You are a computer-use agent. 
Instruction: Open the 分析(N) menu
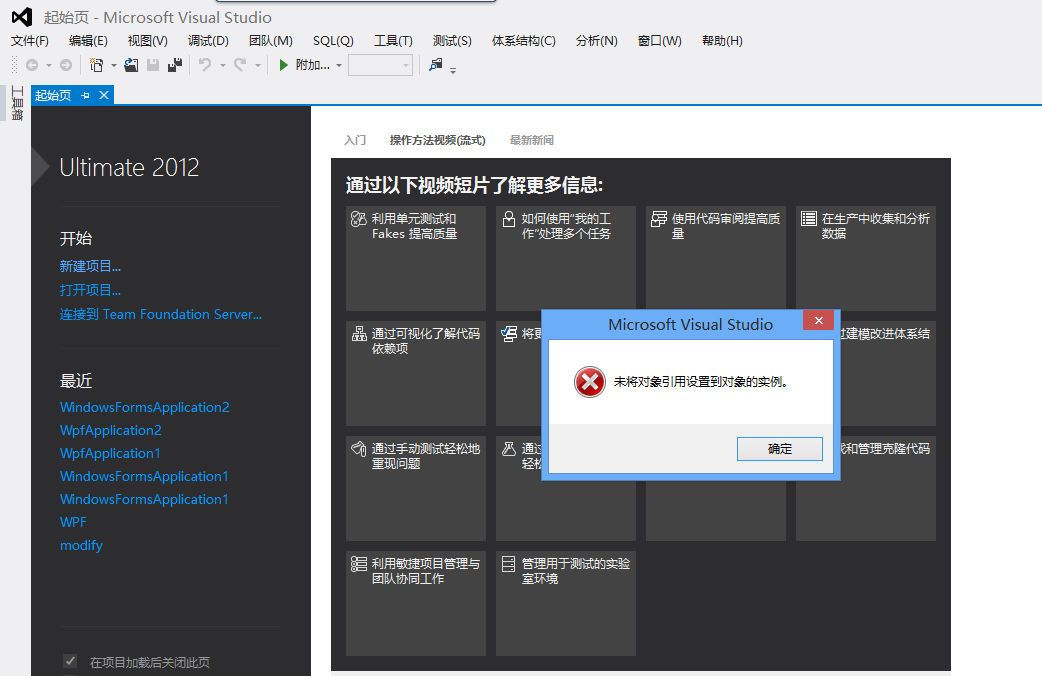point(596,41)
